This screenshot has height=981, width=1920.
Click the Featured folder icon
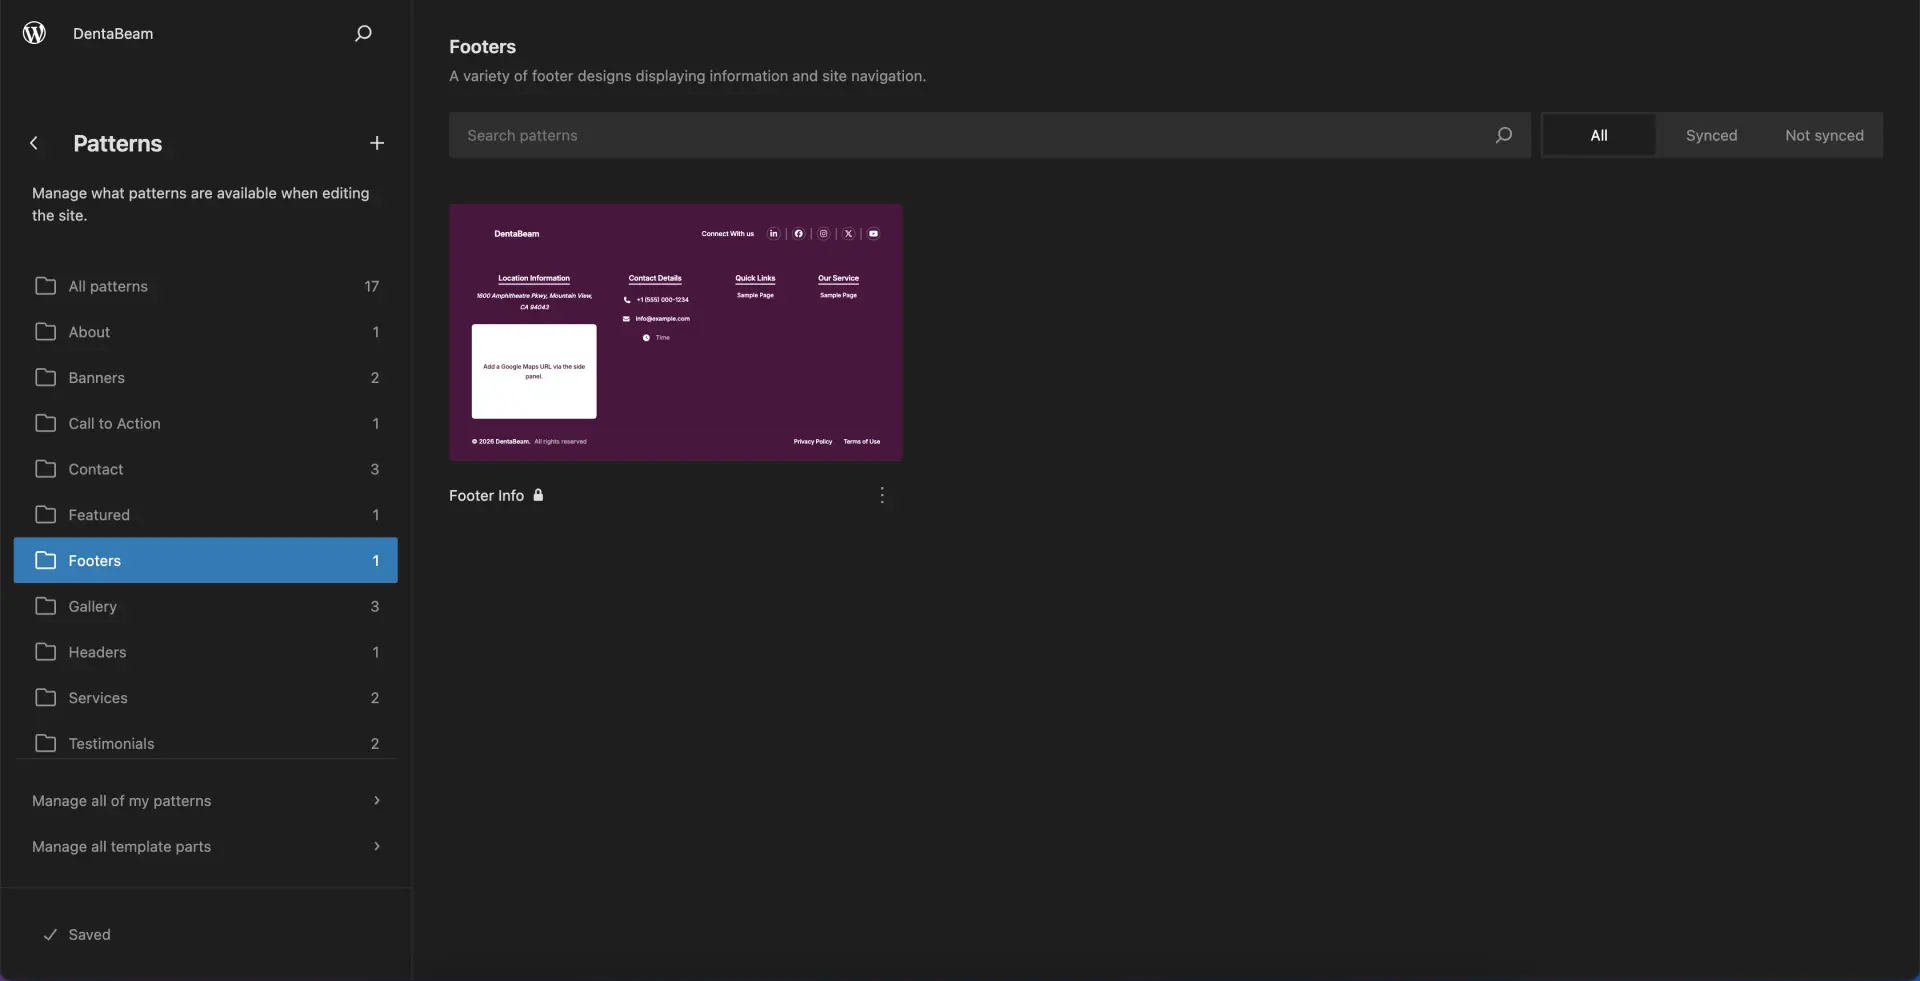tap(45, 515)
